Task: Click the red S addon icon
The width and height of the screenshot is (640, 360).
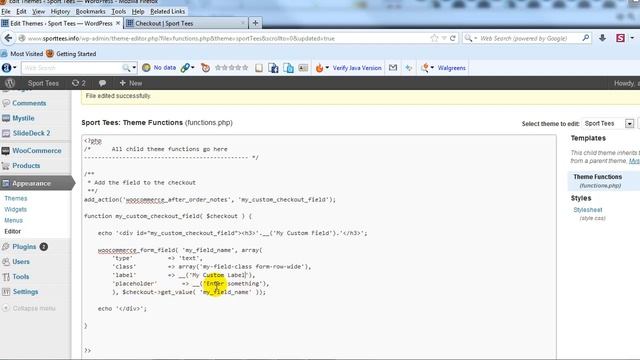Action: click(620, 38)
